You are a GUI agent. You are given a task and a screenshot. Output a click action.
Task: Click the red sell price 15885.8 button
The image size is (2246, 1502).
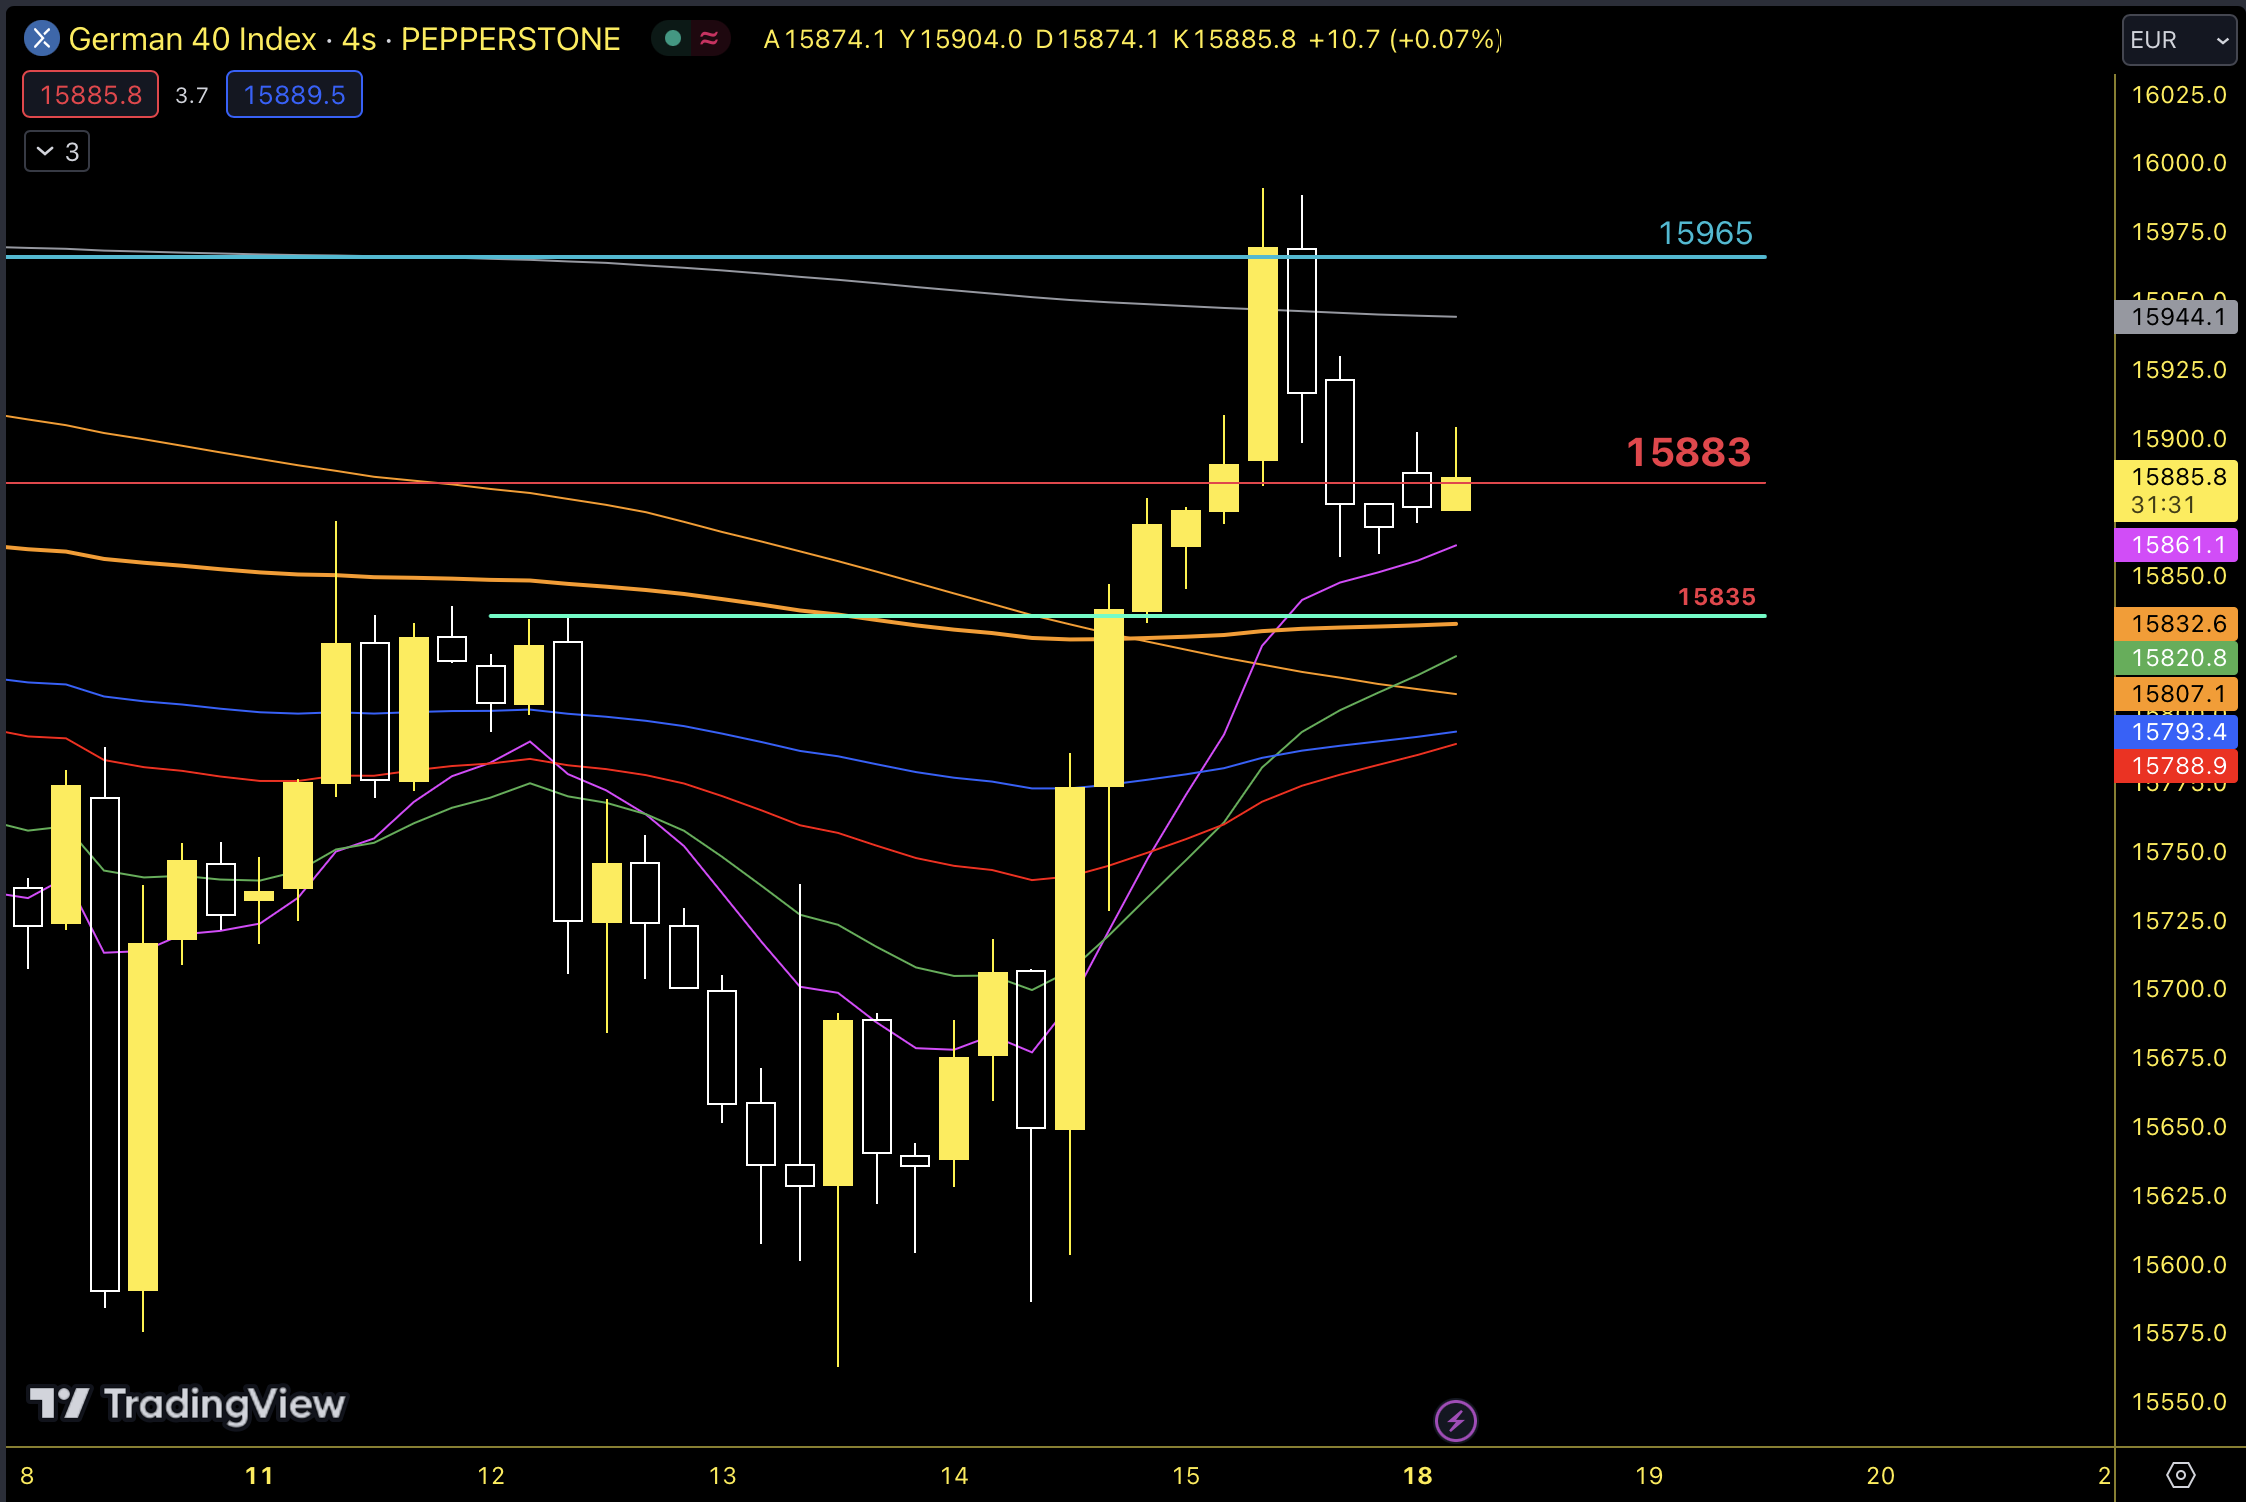tap(91, 95)
